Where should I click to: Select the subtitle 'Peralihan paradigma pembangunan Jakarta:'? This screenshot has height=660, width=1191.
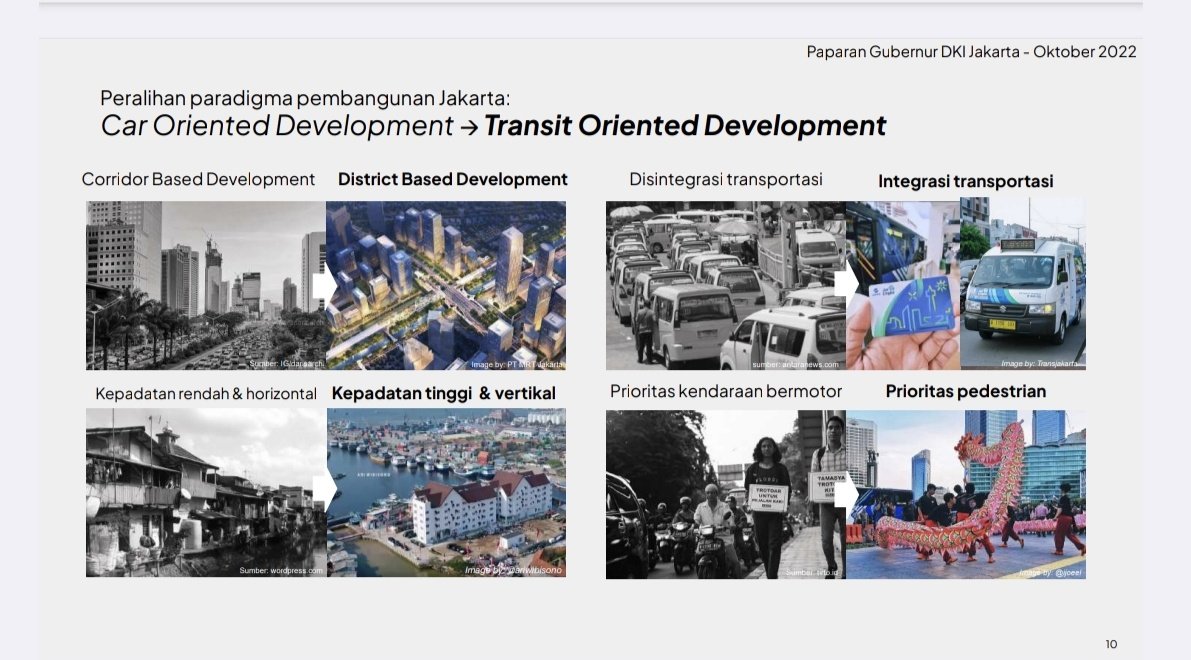pos(305,98)
